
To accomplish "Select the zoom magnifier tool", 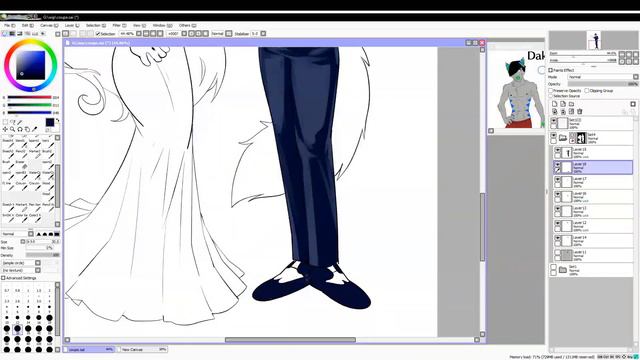I will (13, 129).
